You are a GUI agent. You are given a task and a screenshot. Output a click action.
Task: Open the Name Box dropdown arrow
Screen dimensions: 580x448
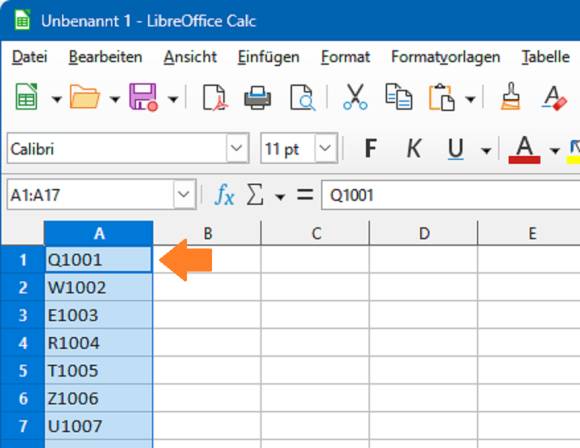184,194
